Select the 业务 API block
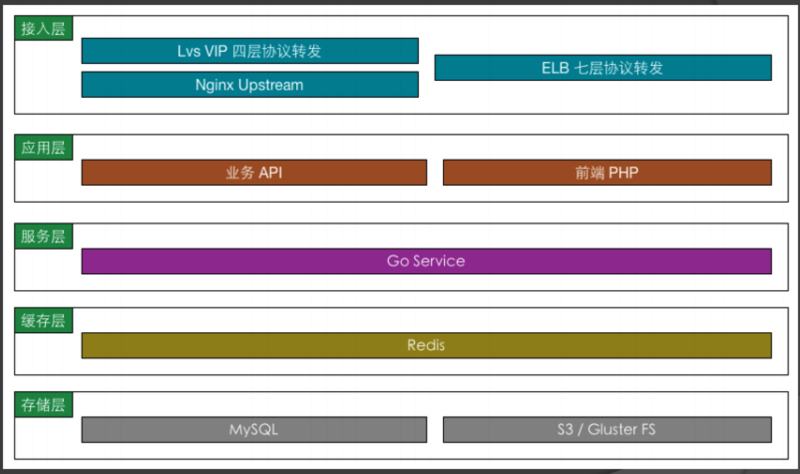Image resolution: width=800 pixels, height=474 pixels. pyautogui.click(x=254, y=172)
